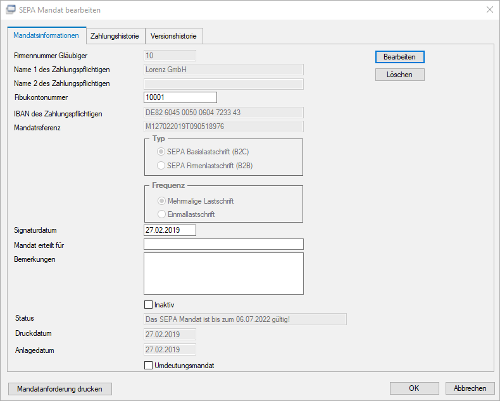
Task: Switch to the Zahlungshistorie tab
Action: coord(115,36)
